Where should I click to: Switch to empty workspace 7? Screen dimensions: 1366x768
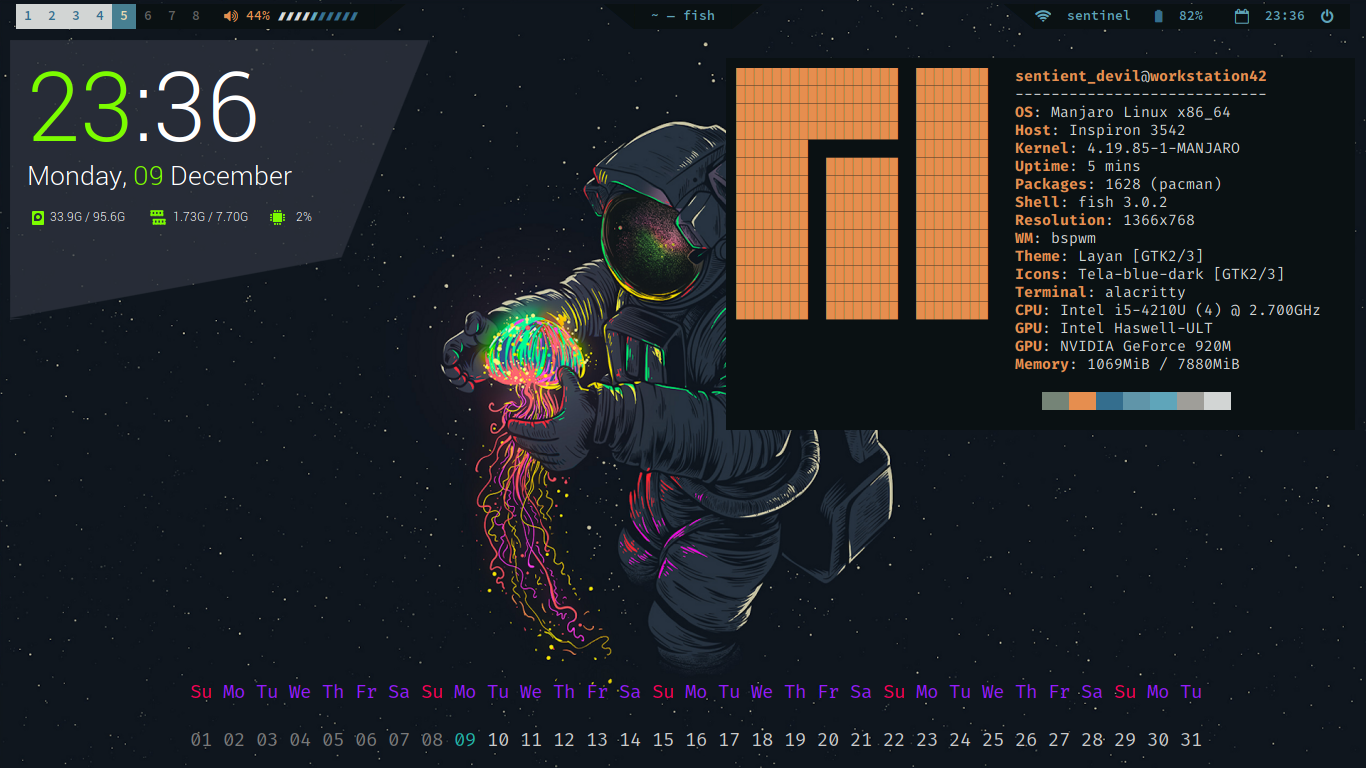pyautogui.click(x=172, y=16)
